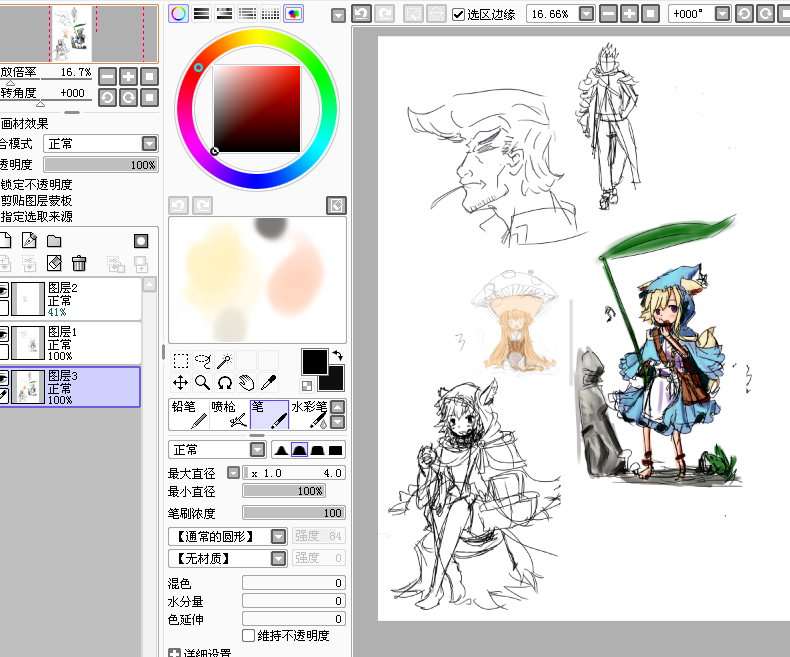
Task: Toggle the color mixer panel icon
Action: click(x=247, y=14)
